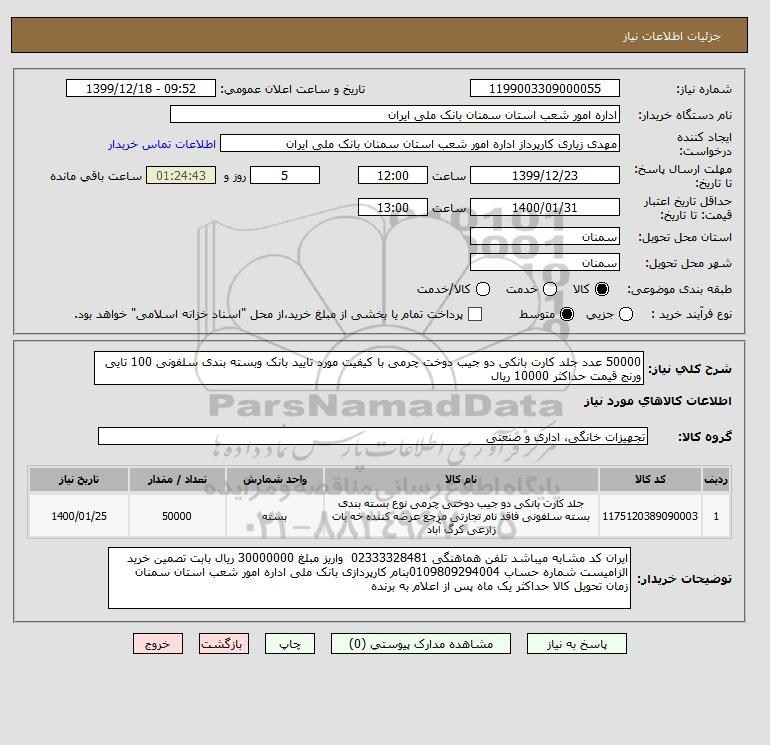Click the ردیف column header

[x=716, y=479]
